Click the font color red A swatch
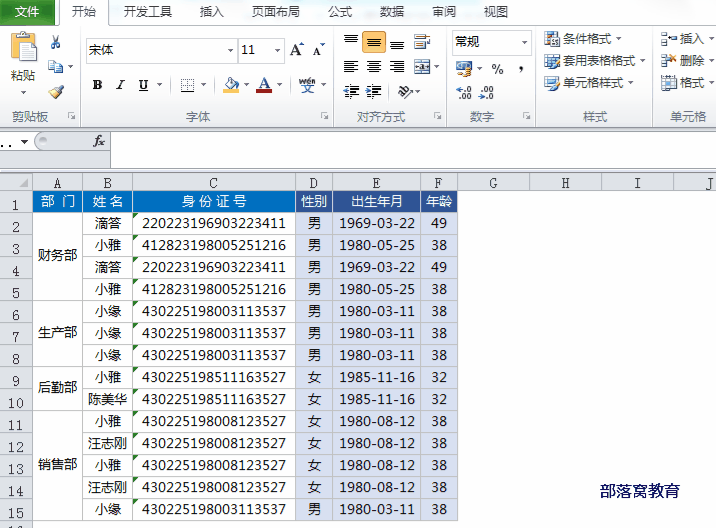The image size is (716, 528). pyautogui.click(x=264, y=85)
